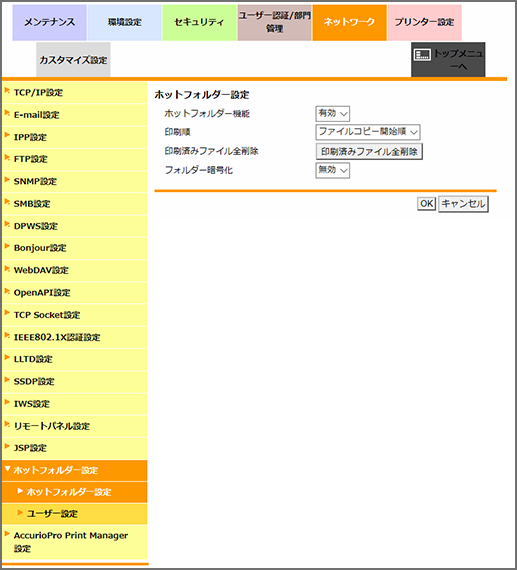The height and width of the screenshot is (570, 517).
Task: Open the プリンター設定 tab
Action: [x=425, y=23]
